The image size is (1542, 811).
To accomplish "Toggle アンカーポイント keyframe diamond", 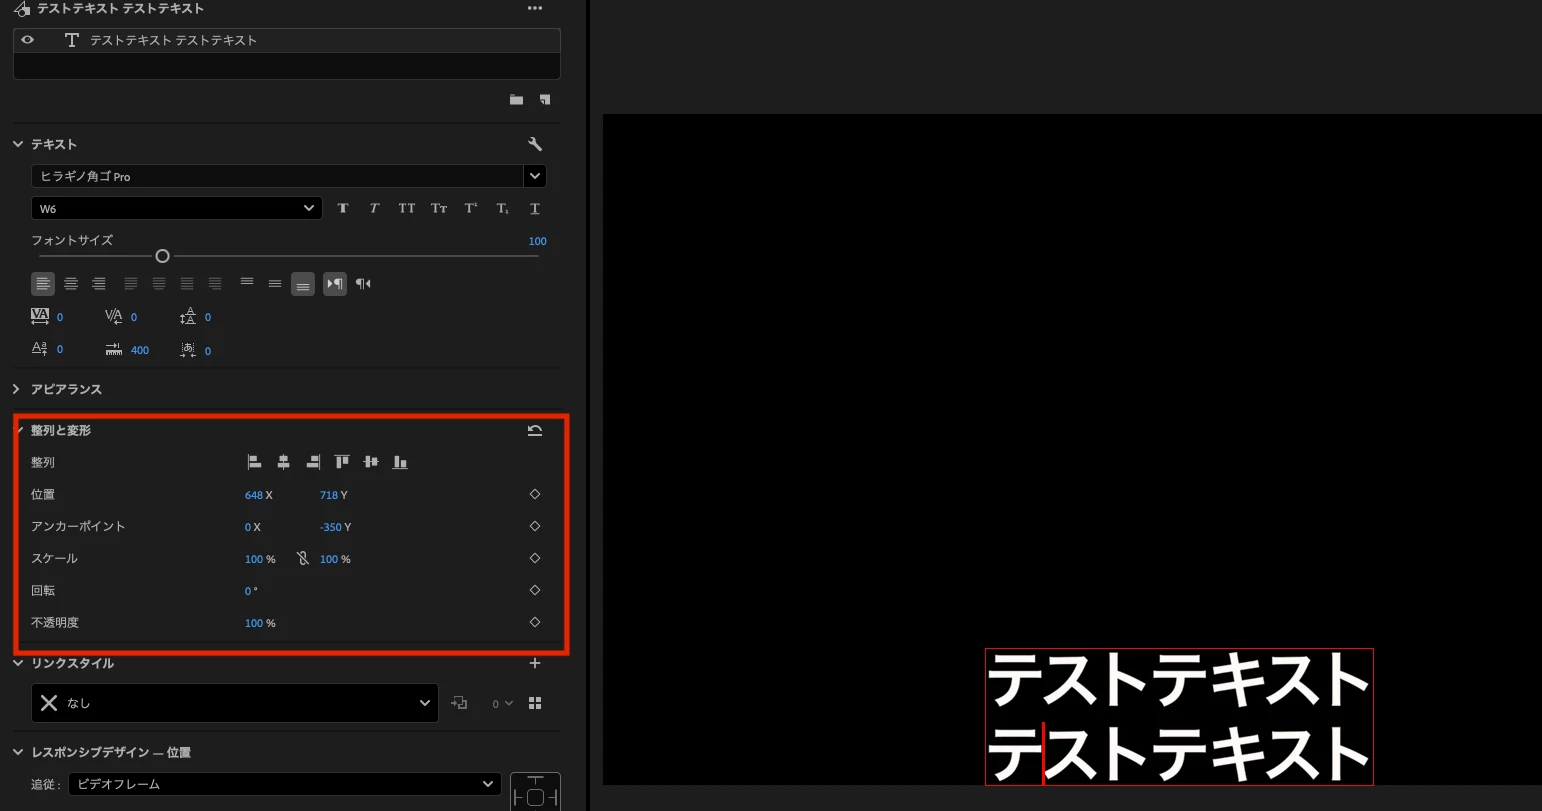I will point(535,526).
